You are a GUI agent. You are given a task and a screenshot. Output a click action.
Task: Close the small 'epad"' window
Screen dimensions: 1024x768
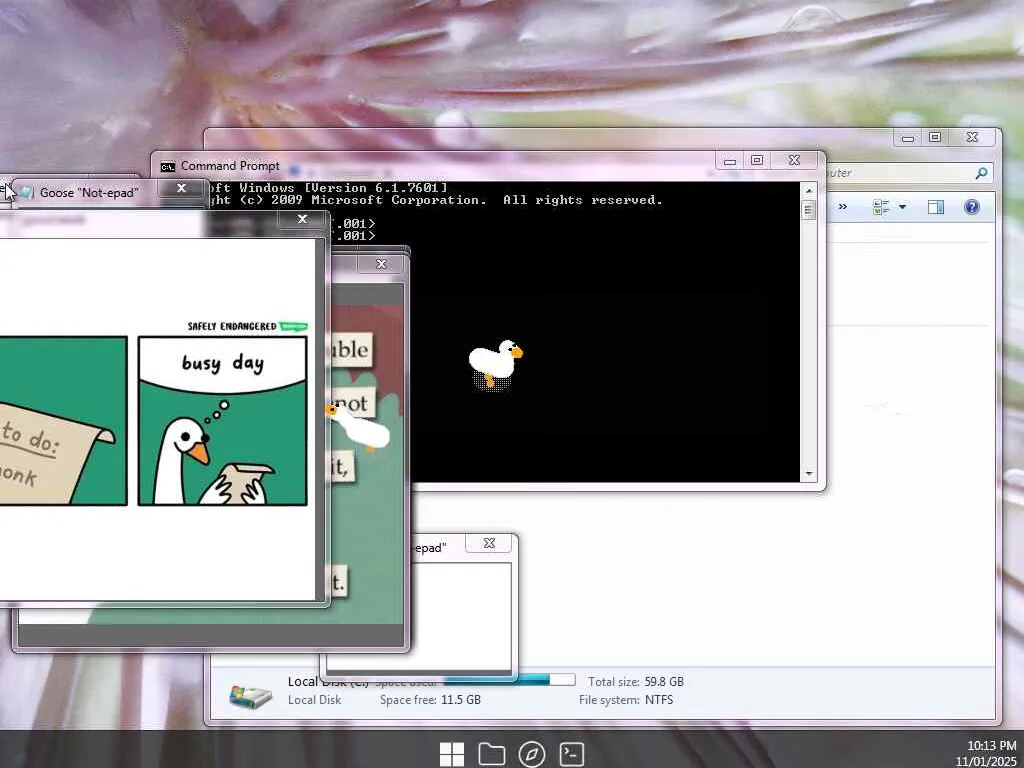[x=489, y=543]
